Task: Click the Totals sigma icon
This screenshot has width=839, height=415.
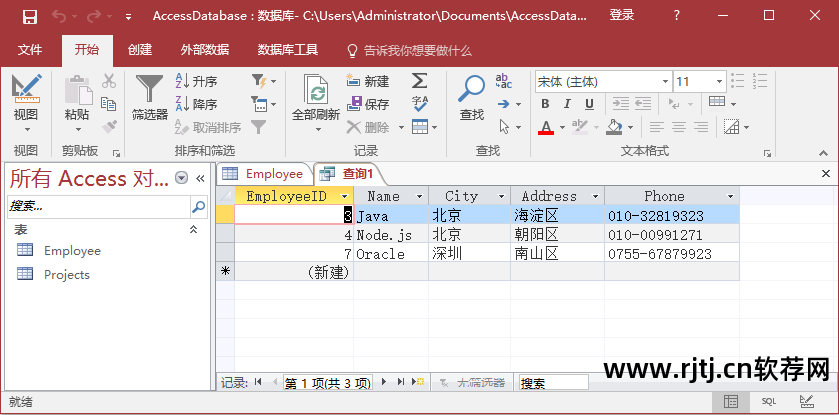Action: click(420, 81)
